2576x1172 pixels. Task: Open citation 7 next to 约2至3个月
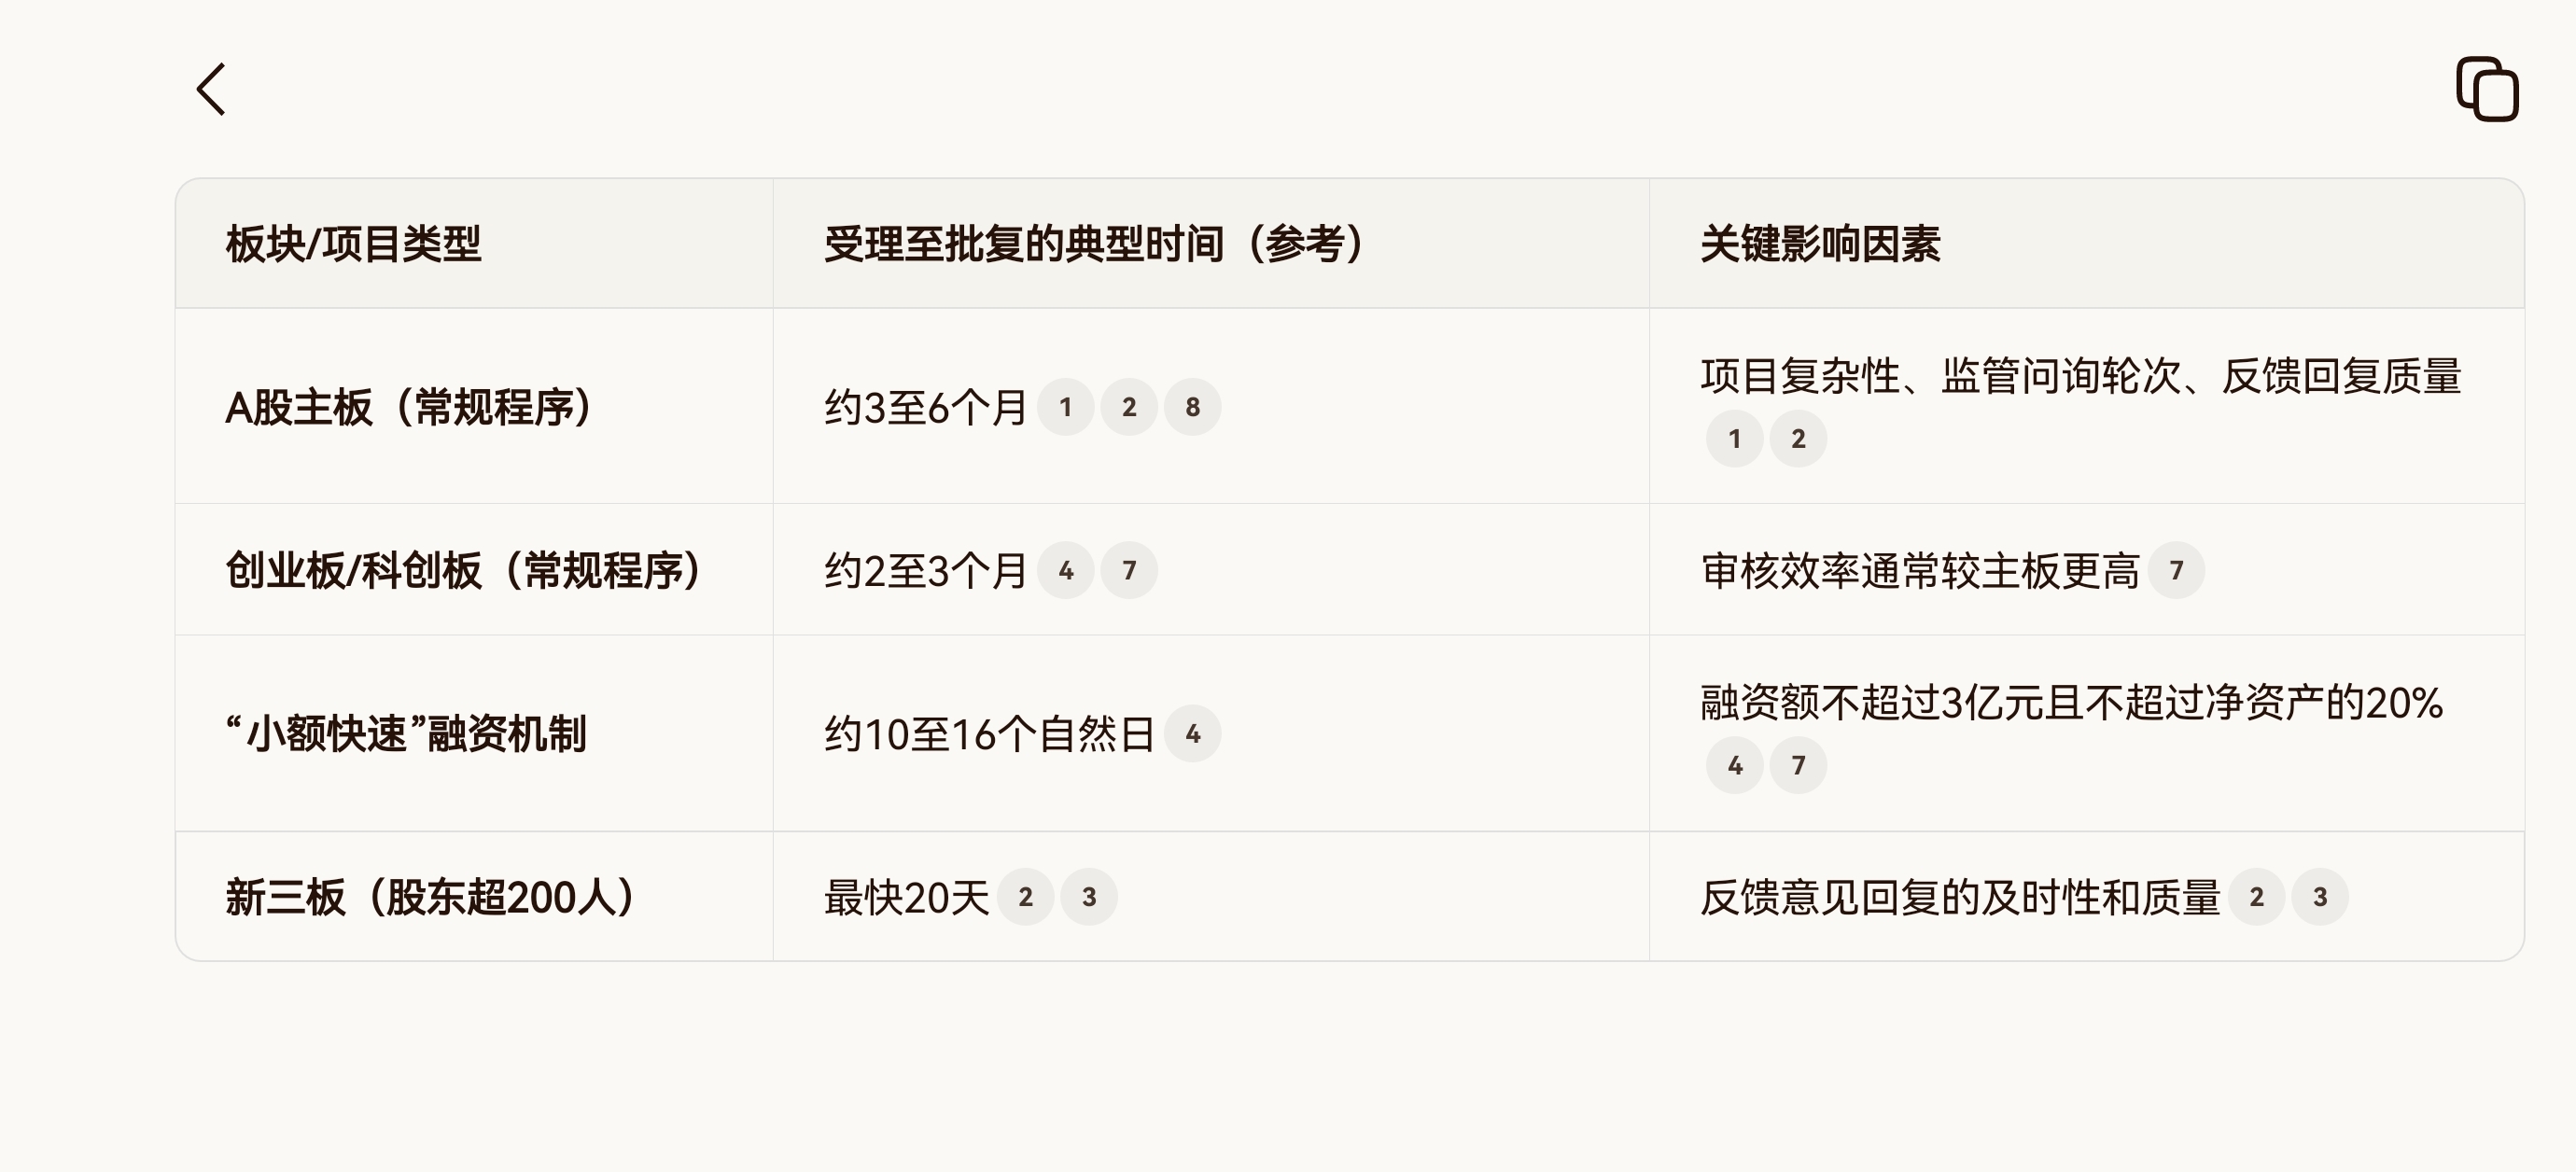[1129, 570]
